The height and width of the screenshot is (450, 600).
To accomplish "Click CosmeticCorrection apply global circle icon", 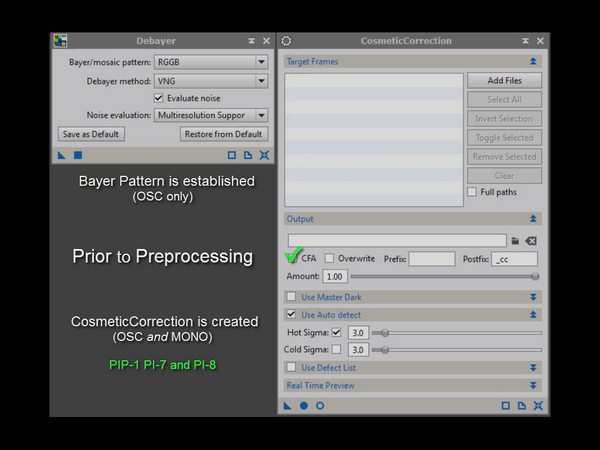I will 304,406.
